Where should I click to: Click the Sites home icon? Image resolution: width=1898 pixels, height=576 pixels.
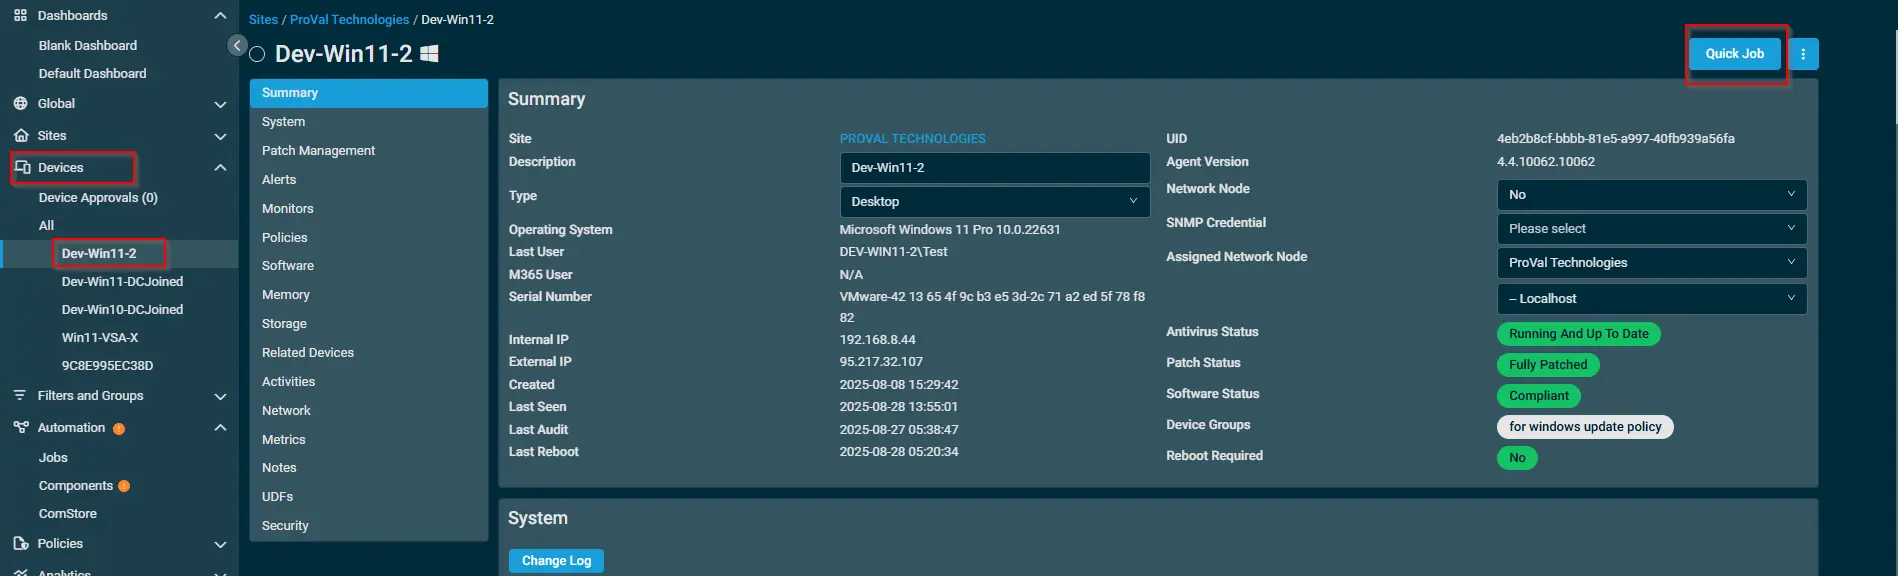tap(20, 135)
